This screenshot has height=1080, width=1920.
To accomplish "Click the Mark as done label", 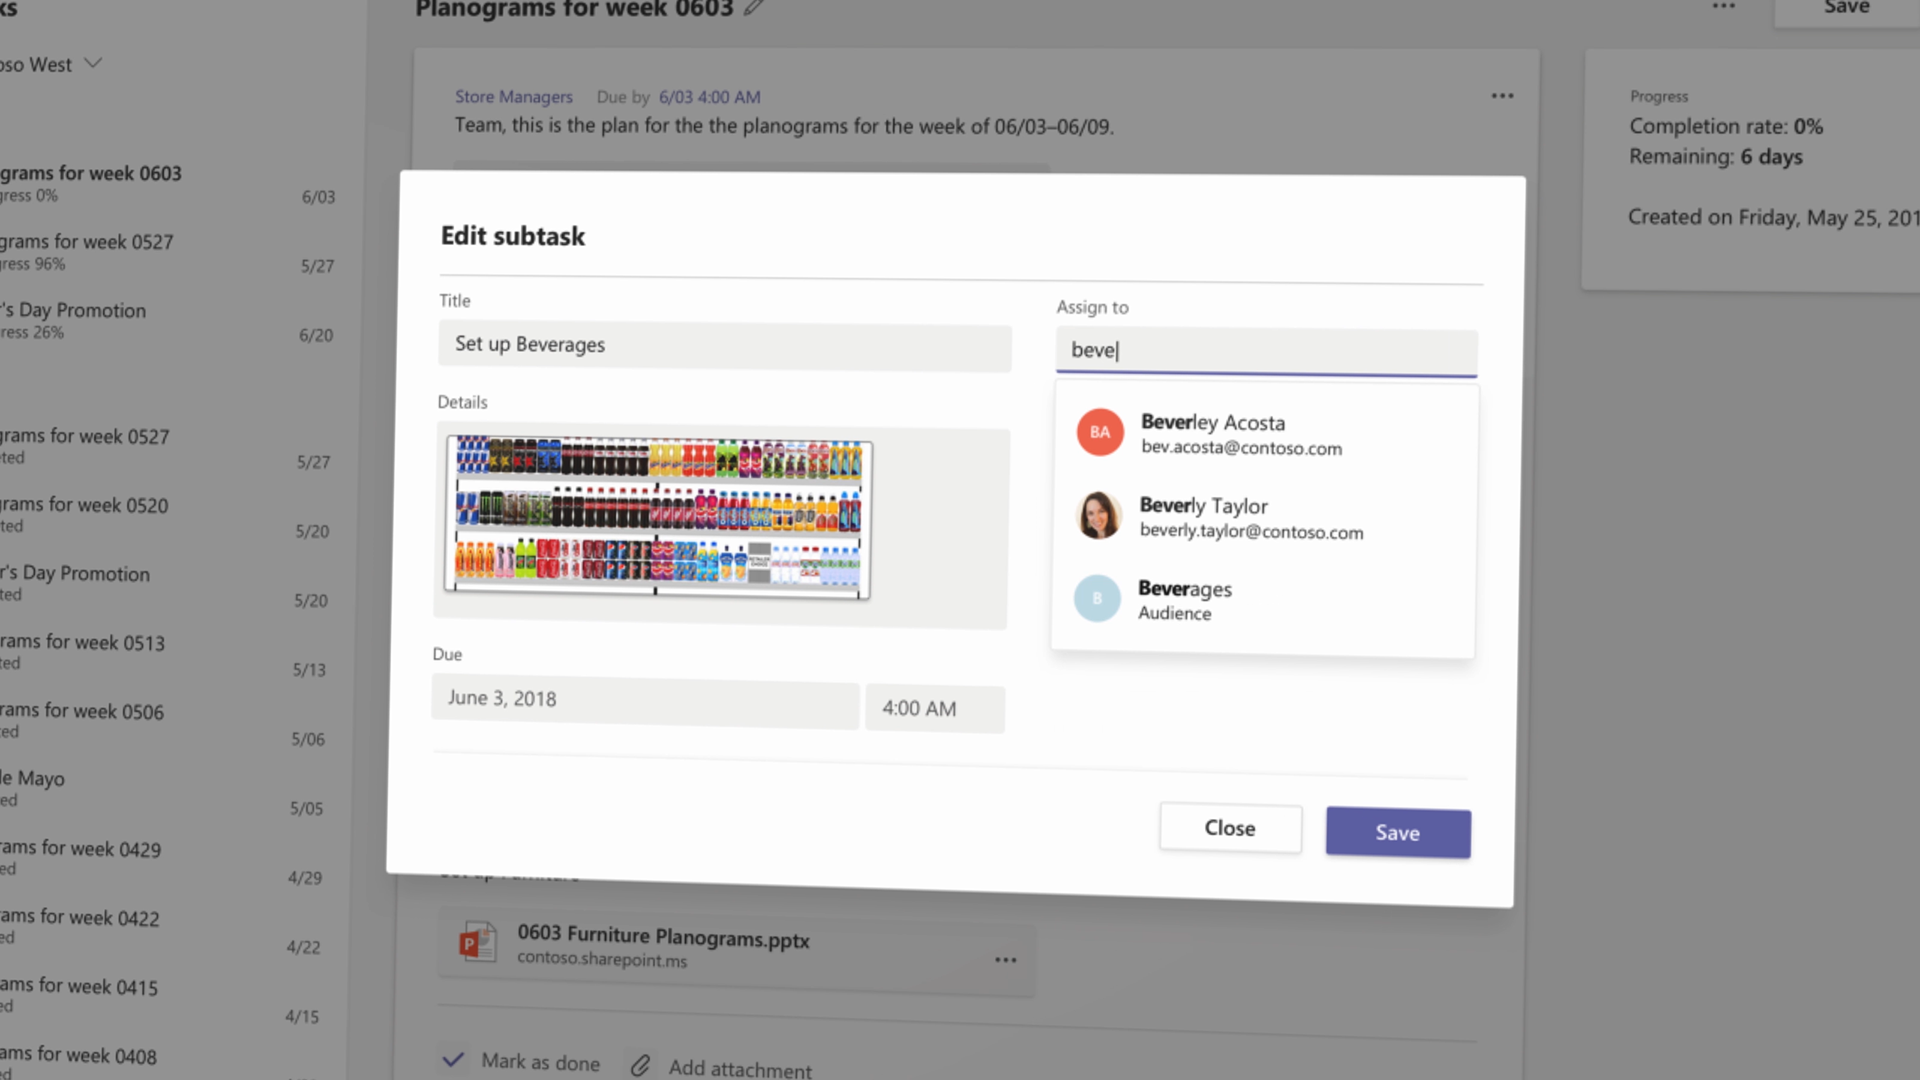I will coord(540,1062).
